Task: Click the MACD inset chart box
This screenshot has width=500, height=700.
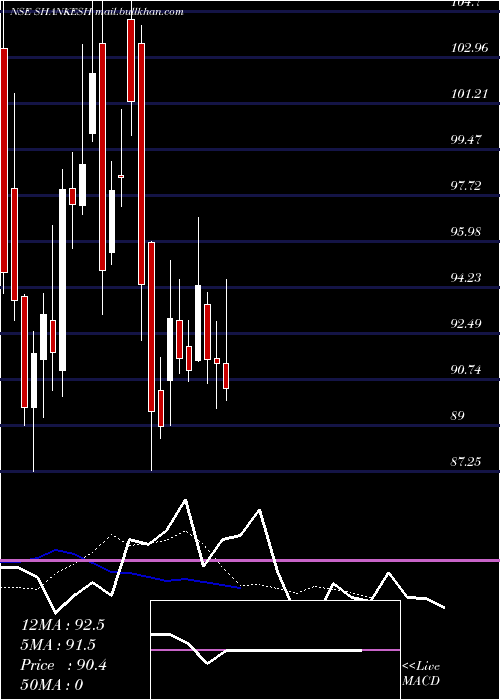Action: tap(275, 650)
